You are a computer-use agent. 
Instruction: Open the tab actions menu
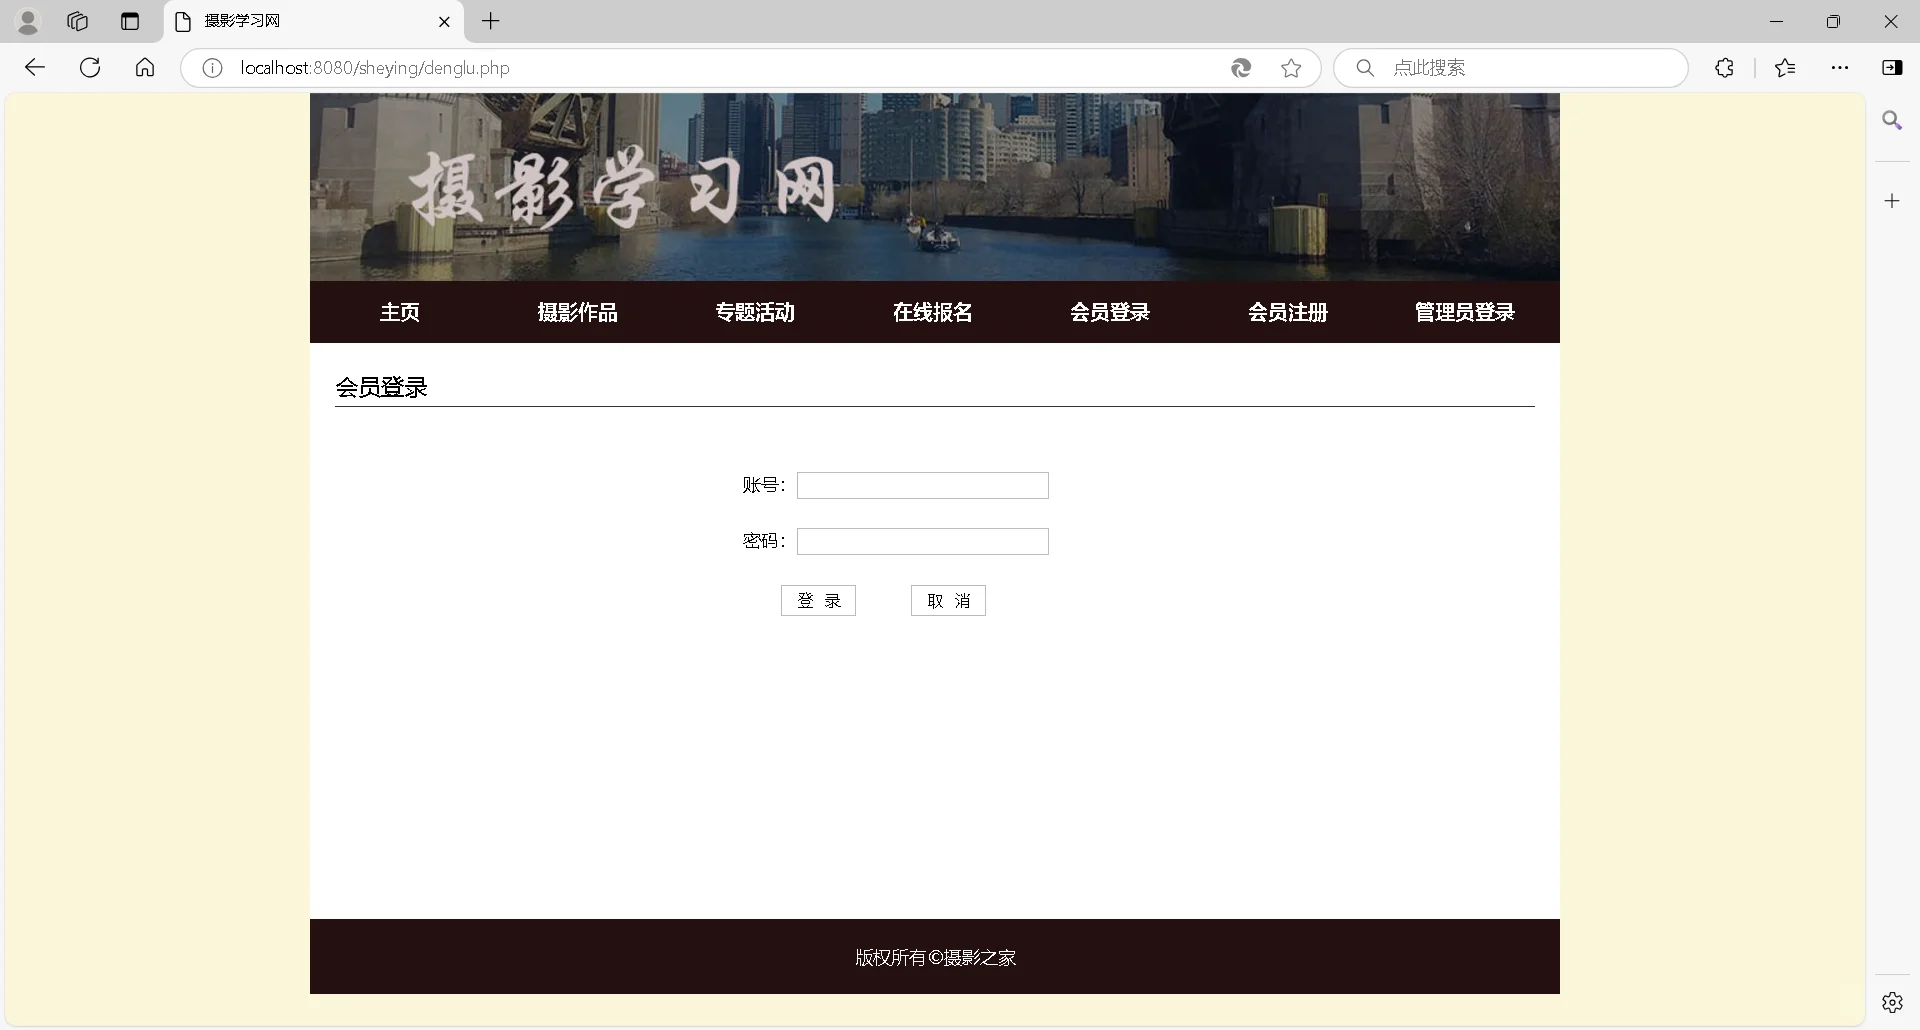point(130,21)
